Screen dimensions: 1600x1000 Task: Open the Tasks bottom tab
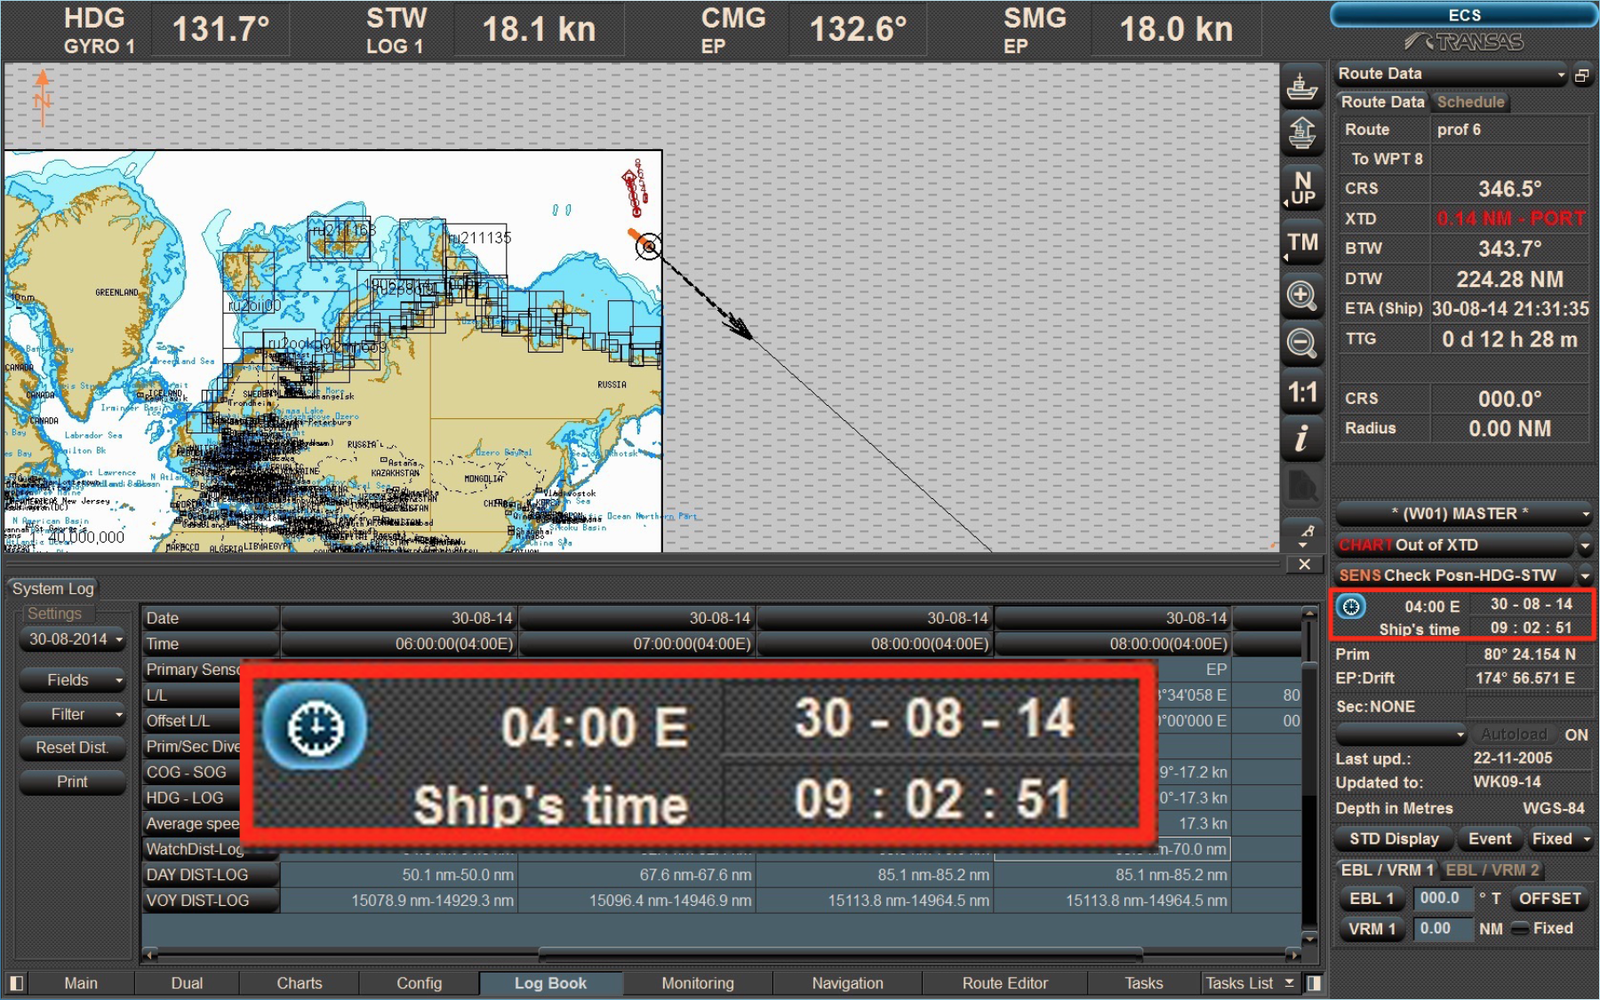[x=1143, y=983]
